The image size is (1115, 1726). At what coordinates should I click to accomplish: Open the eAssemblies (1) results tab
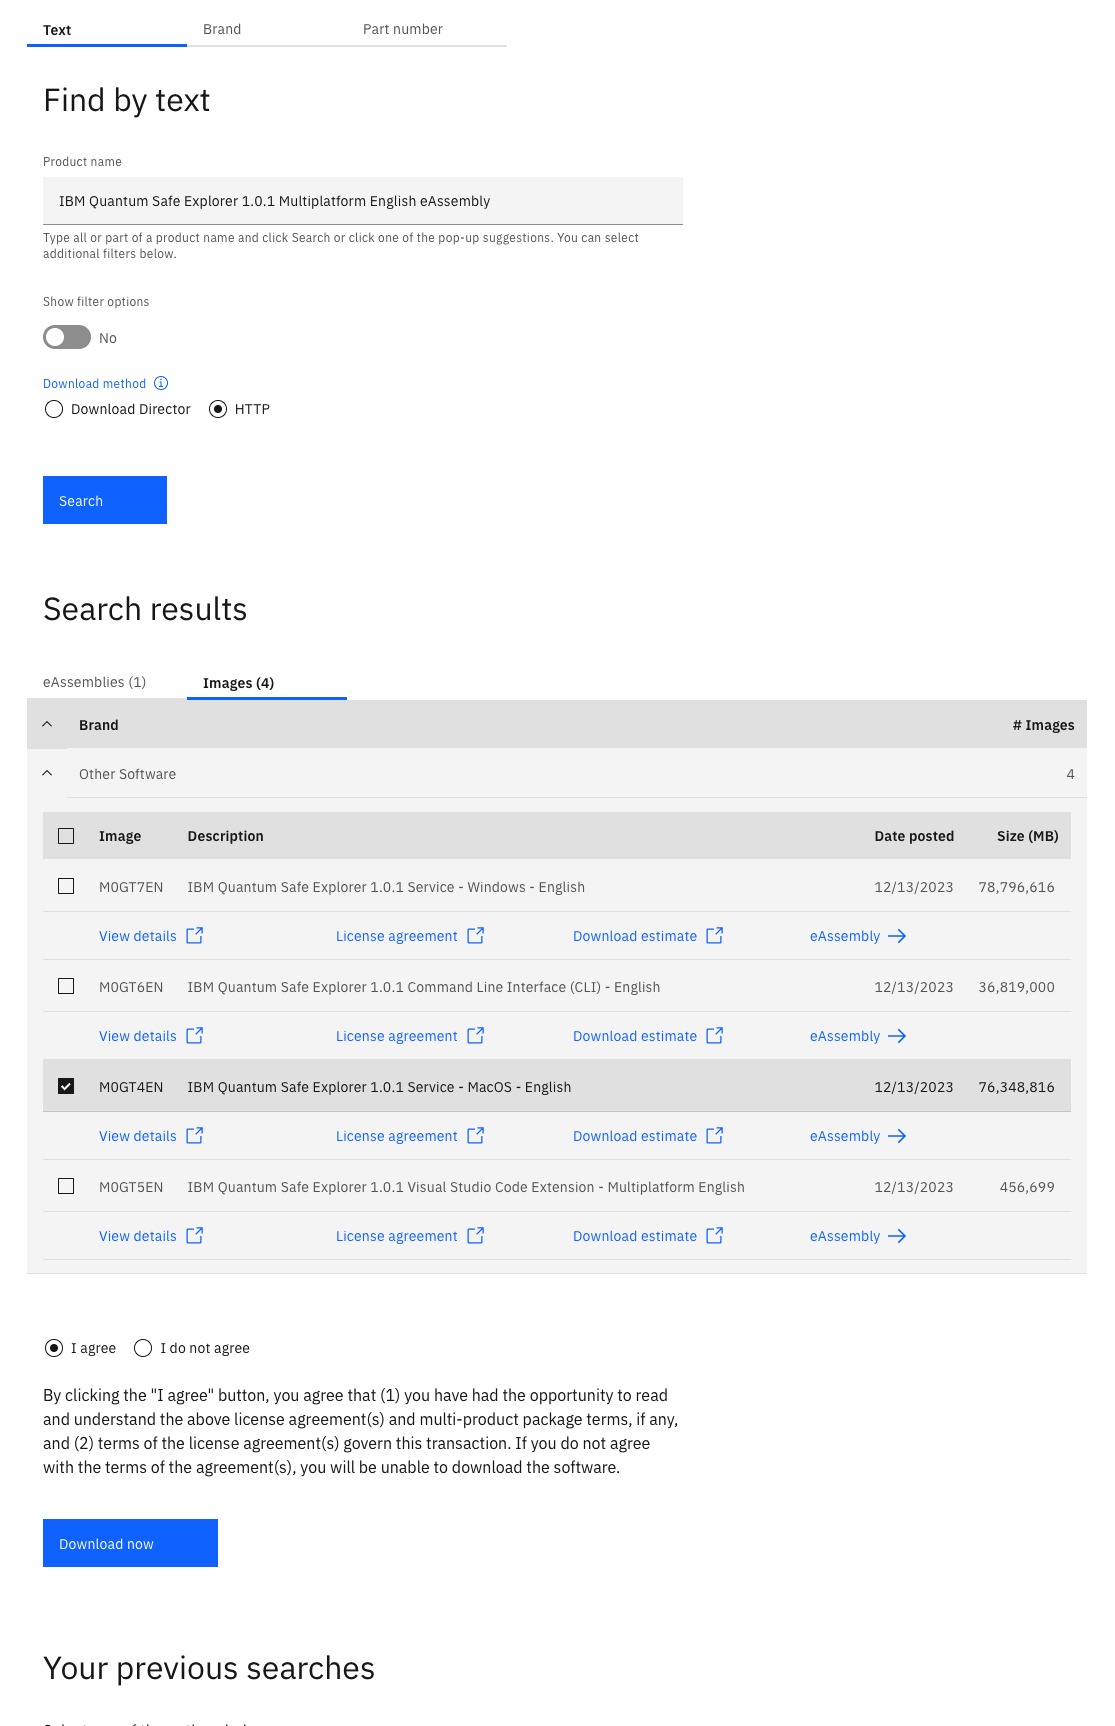(95, 682)
